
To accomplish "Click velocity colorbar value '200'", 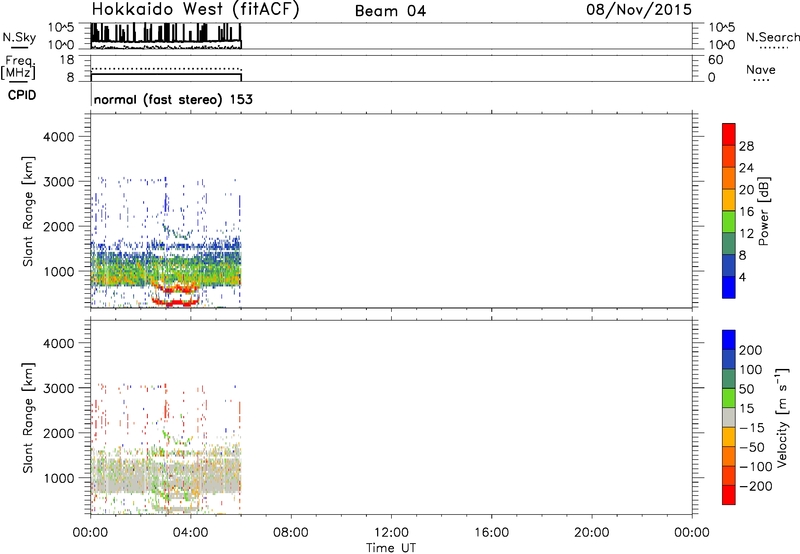I will tap(751, 350).
